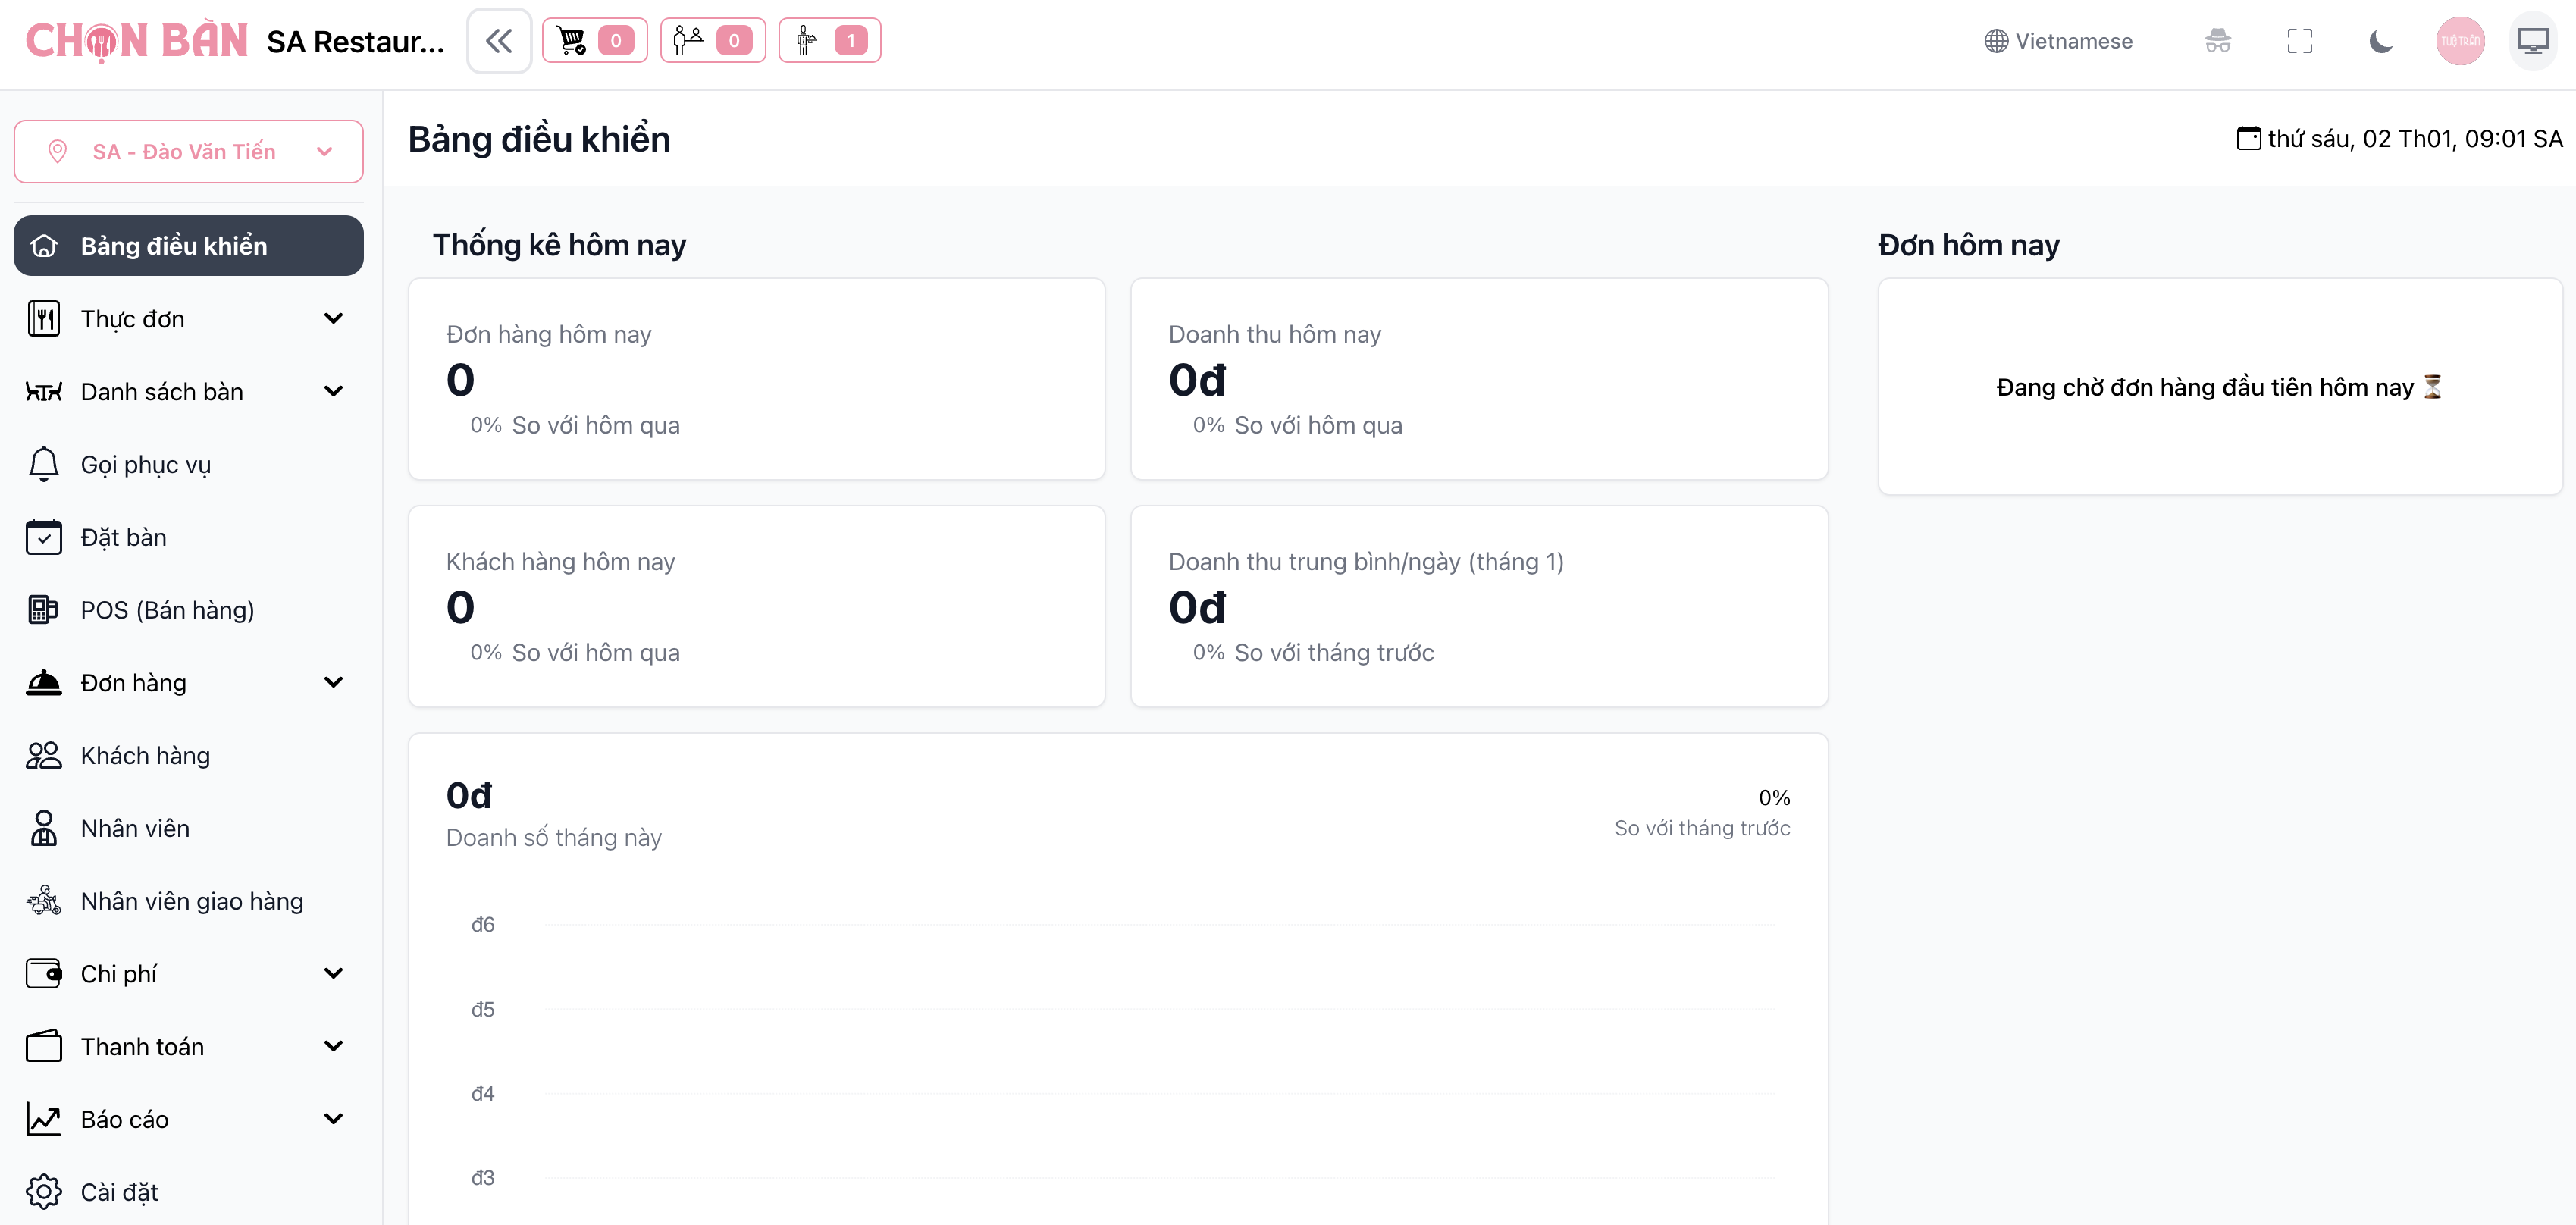Change language from Vietnamese
This screenshot has height=1225, width=2576.
2058,41
